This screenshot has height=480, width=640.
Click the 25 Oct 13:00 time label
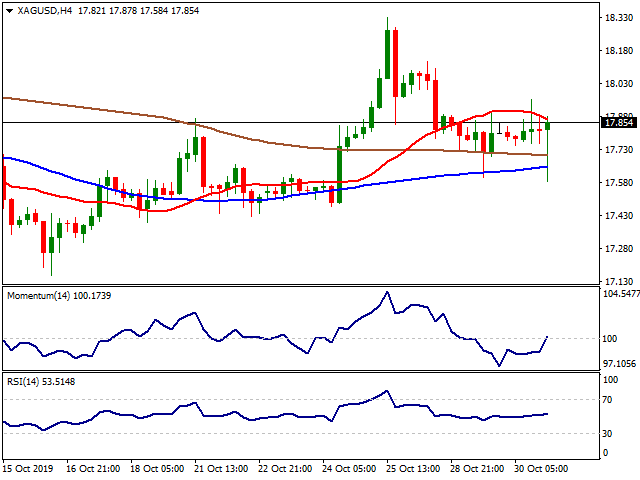pos(413,468)
